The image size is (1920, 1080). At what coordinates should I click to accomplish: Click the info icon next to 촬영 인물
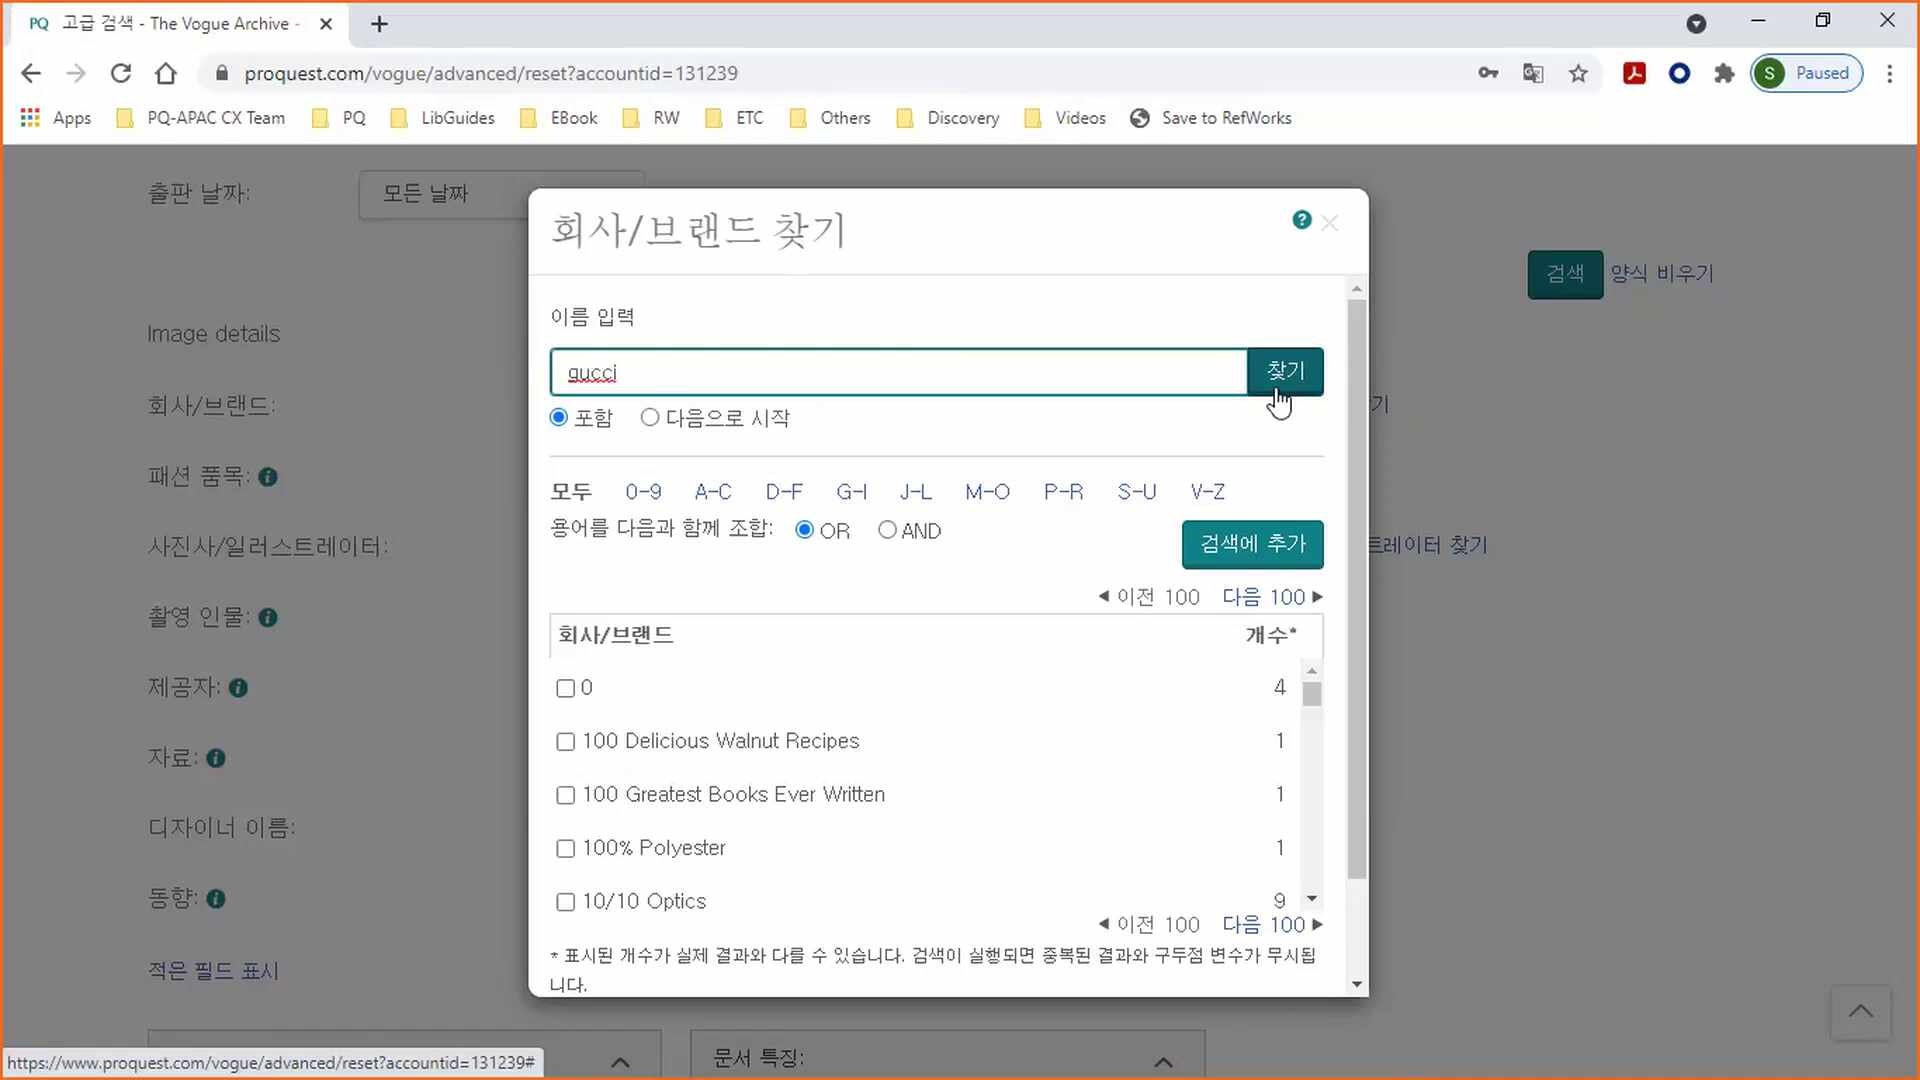point(268,618)
